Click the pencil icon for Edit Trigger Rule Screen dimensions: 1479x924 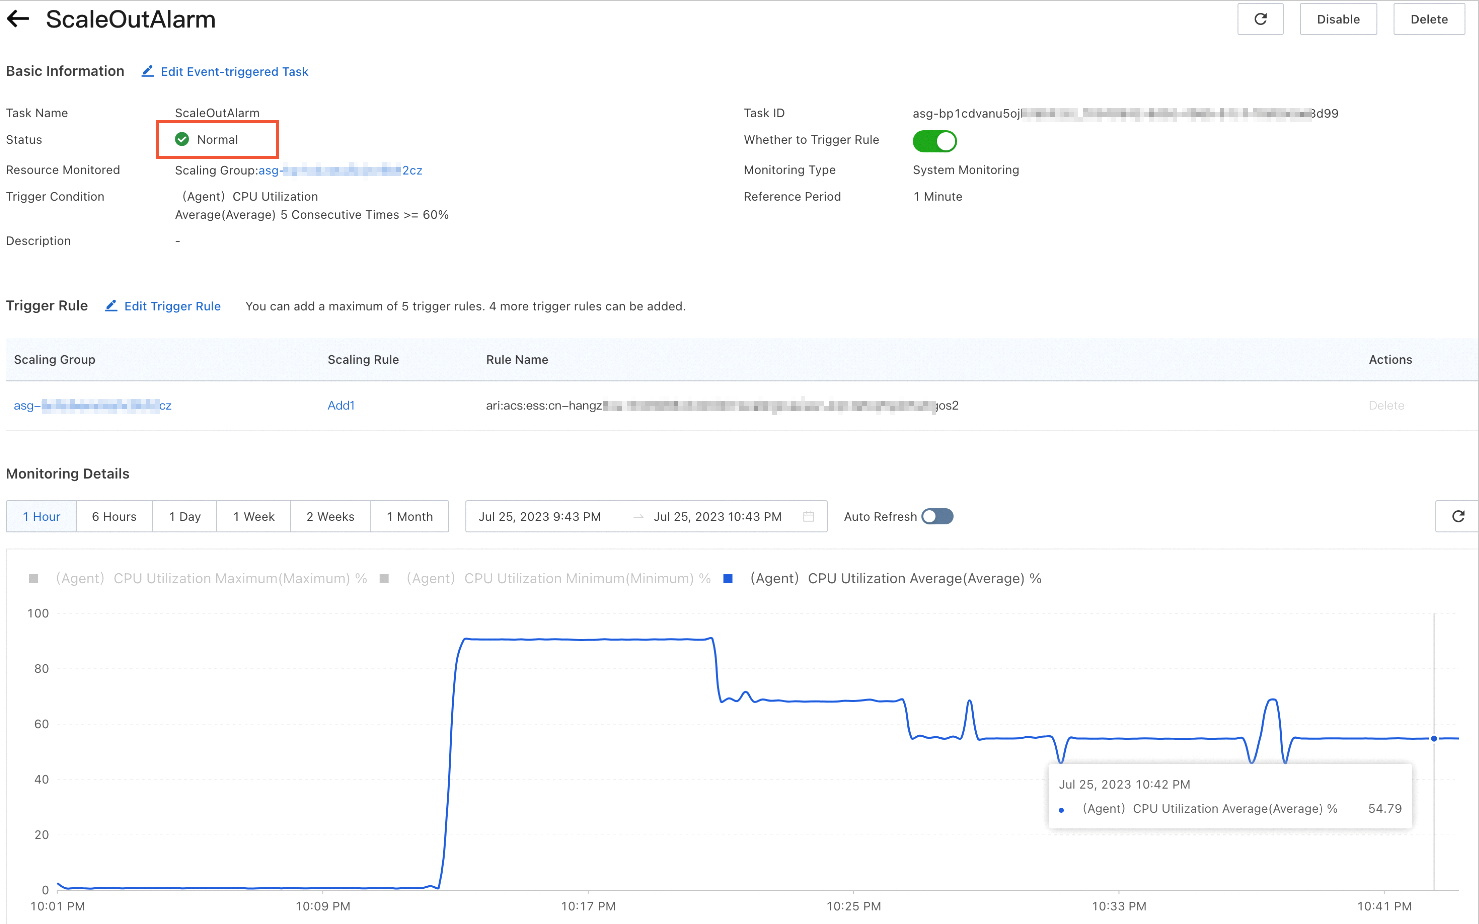click(x=111, y=306)
